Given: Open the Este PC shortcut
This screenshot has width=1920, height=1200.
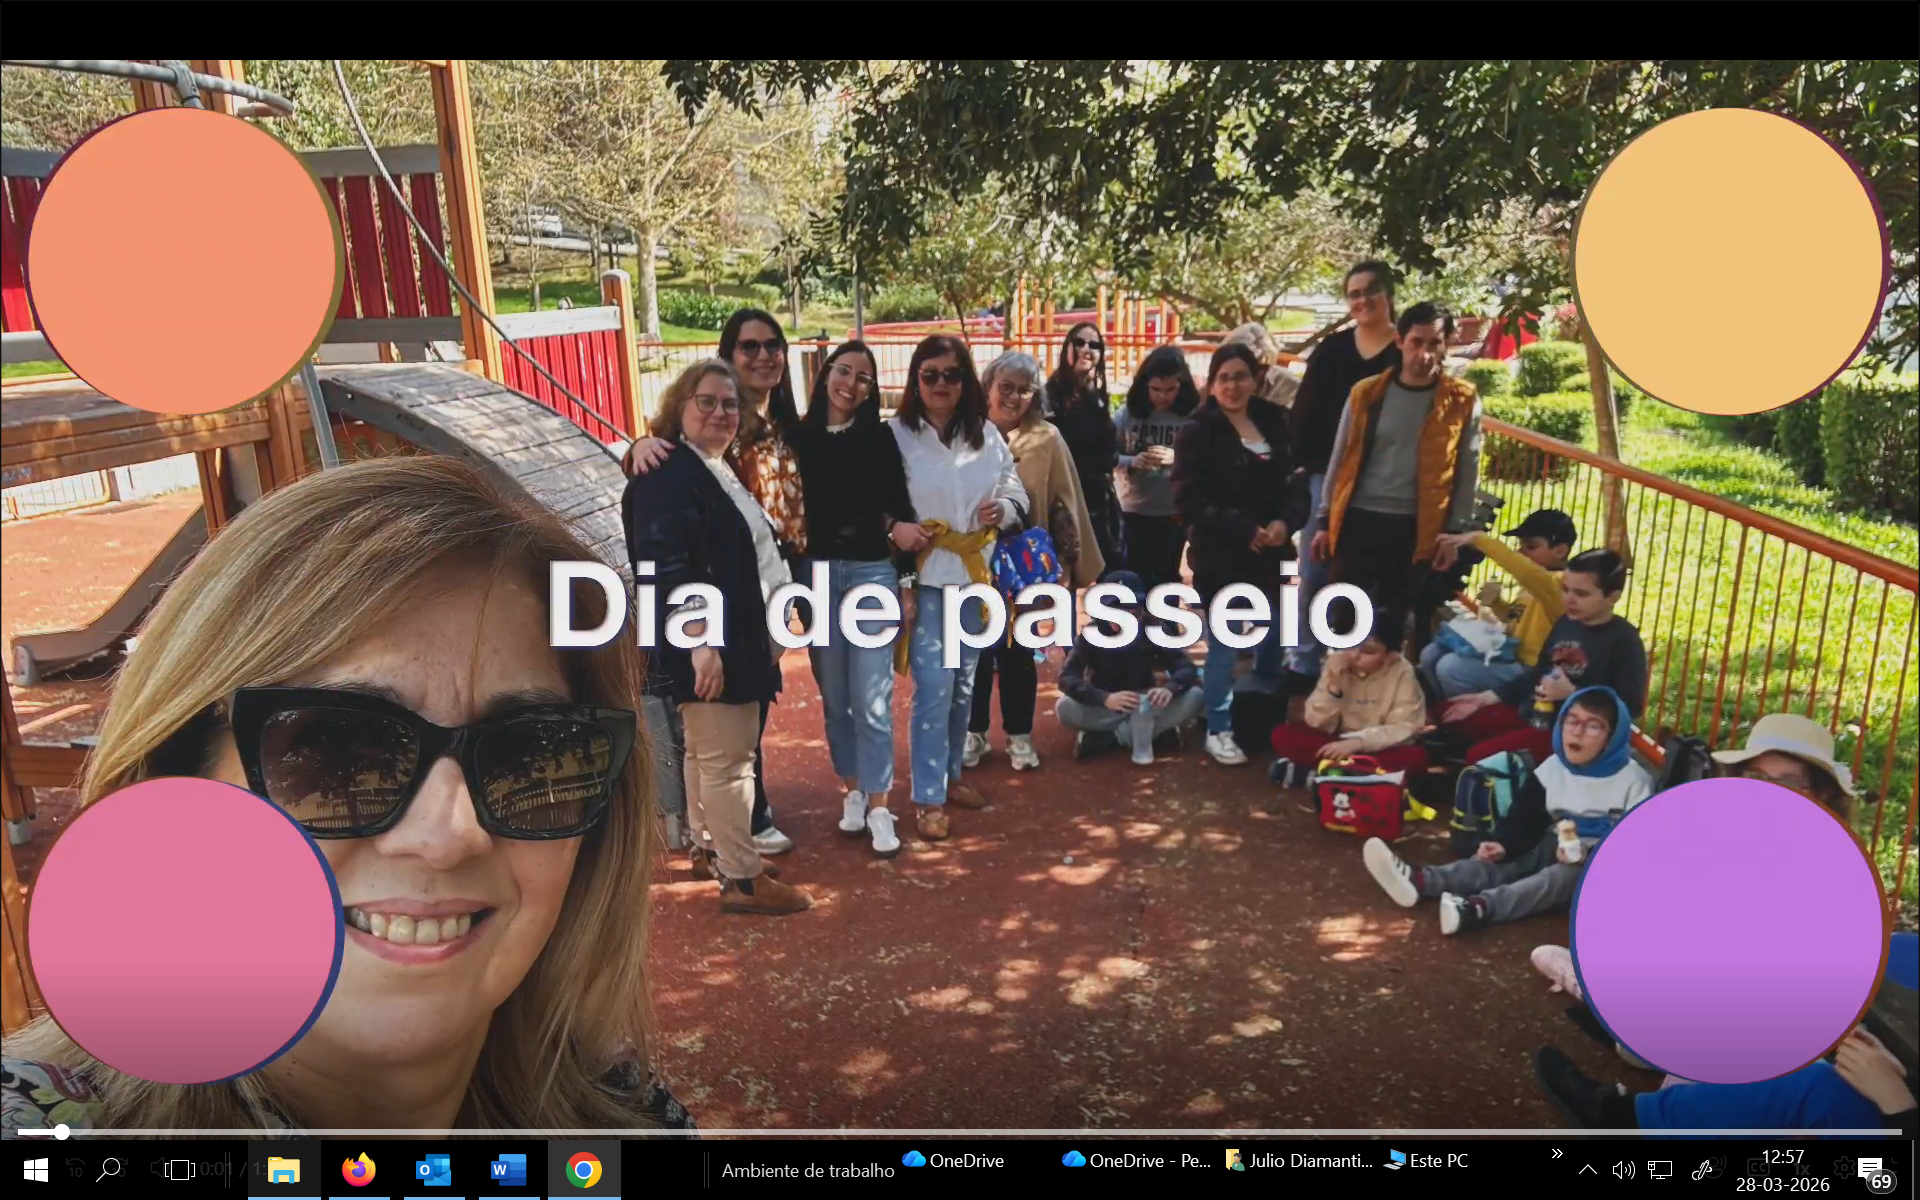Looking at the screenshot, I should (x=1426, y=1160).
